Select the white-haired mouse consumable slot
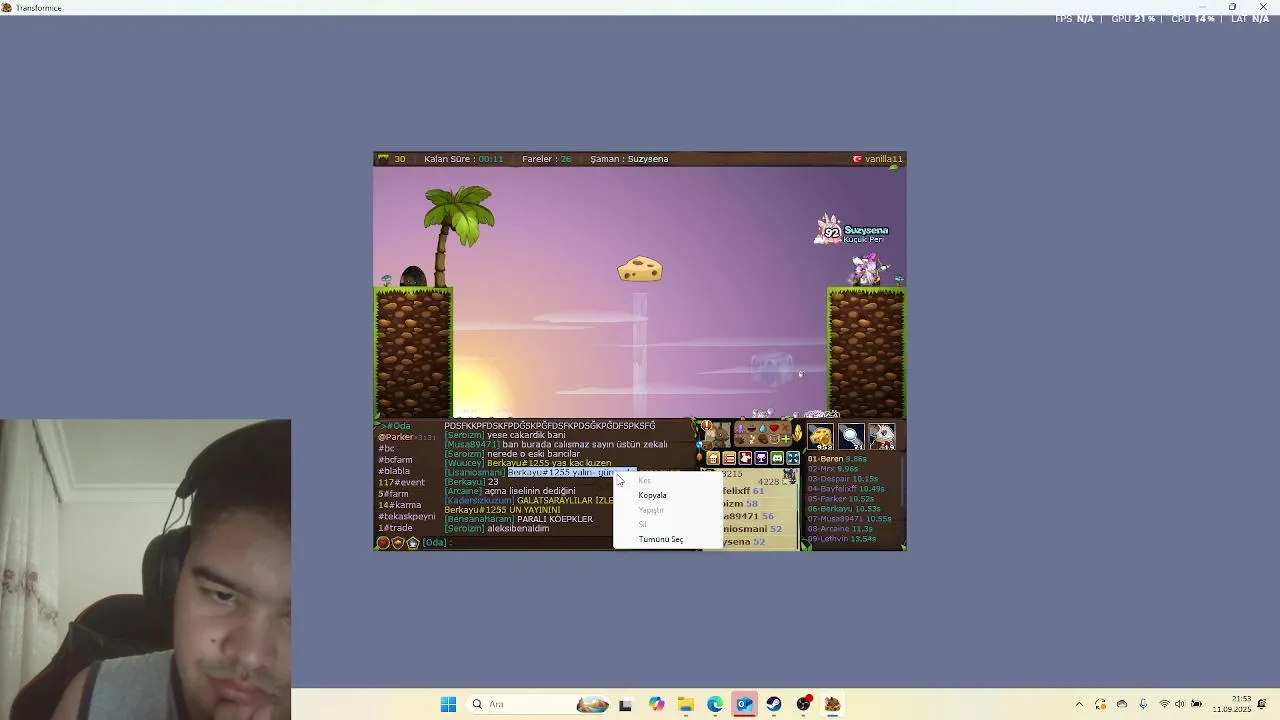 pos(881,436)
